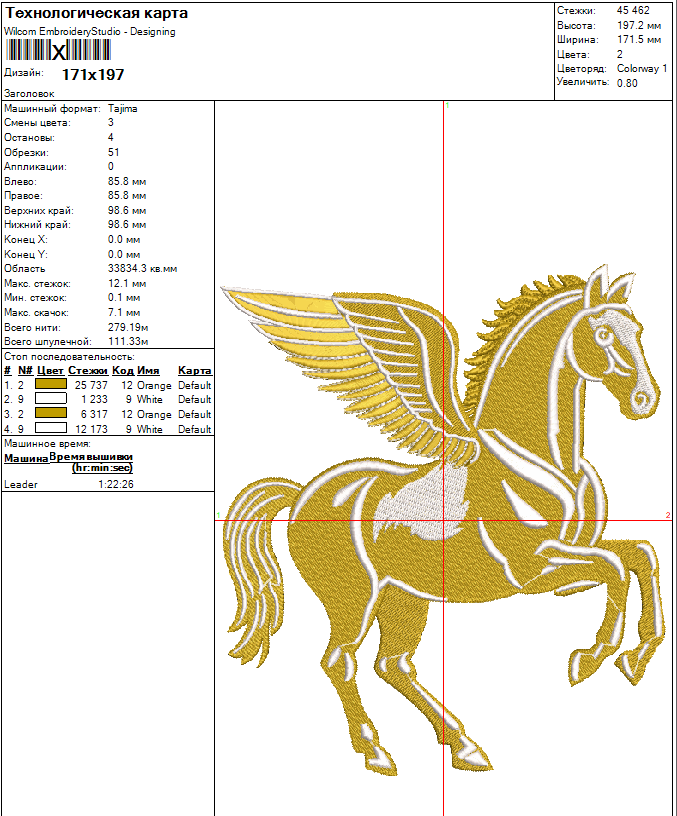The width and height of the screenshot is (677, 816).
Task: Click the "Машина" header under machine time
Action: pyautogui.click(x=26, y=458)
